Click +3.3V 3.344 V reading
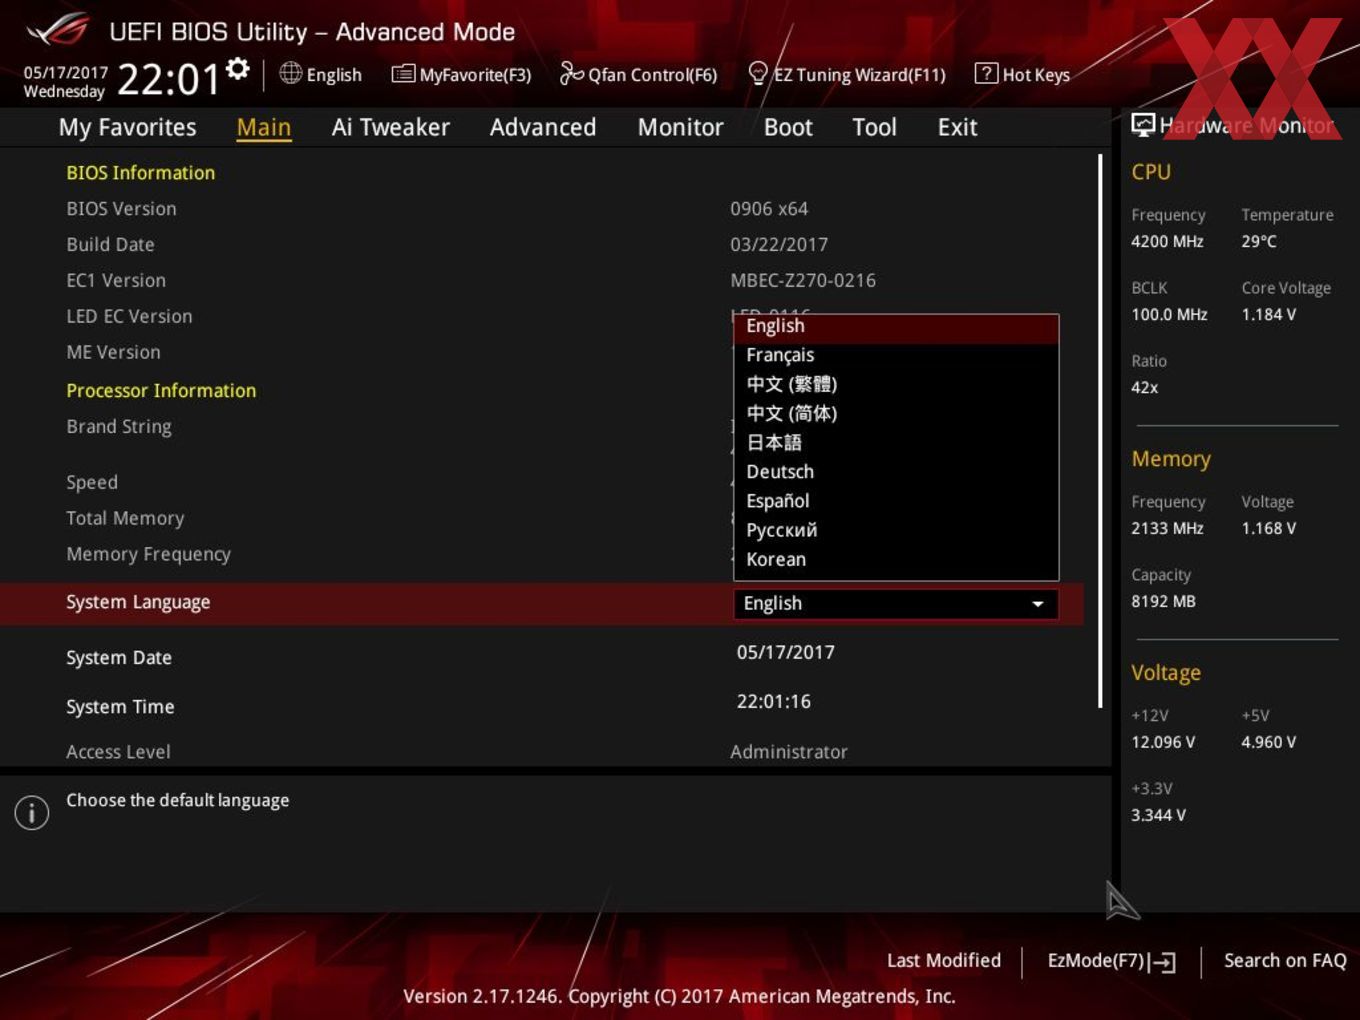The image size is (1360, 1020). (x=1158, y=816)
